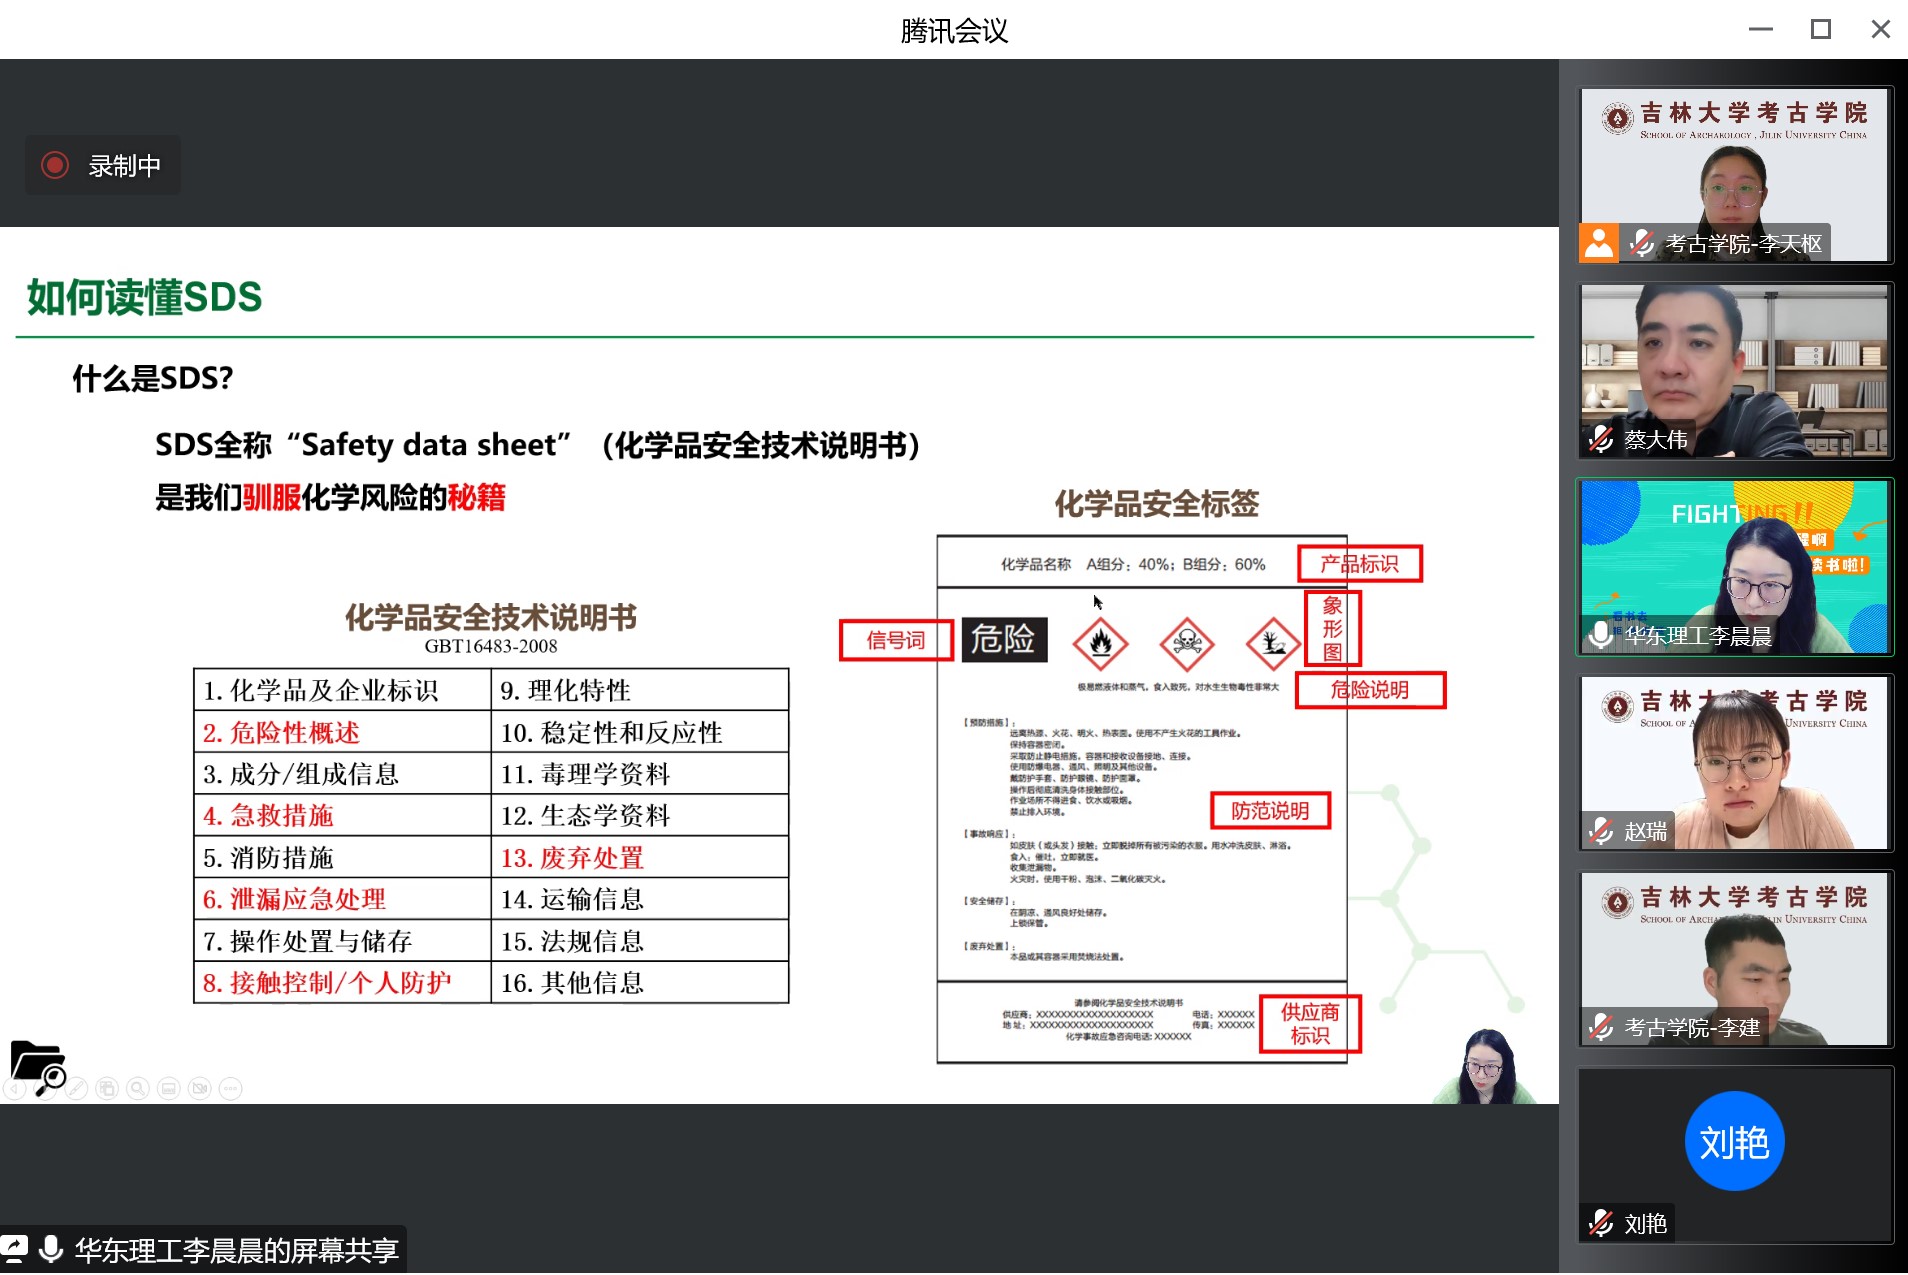Click the 华东理工李晨晨的屏幕共享 label

236,1250
